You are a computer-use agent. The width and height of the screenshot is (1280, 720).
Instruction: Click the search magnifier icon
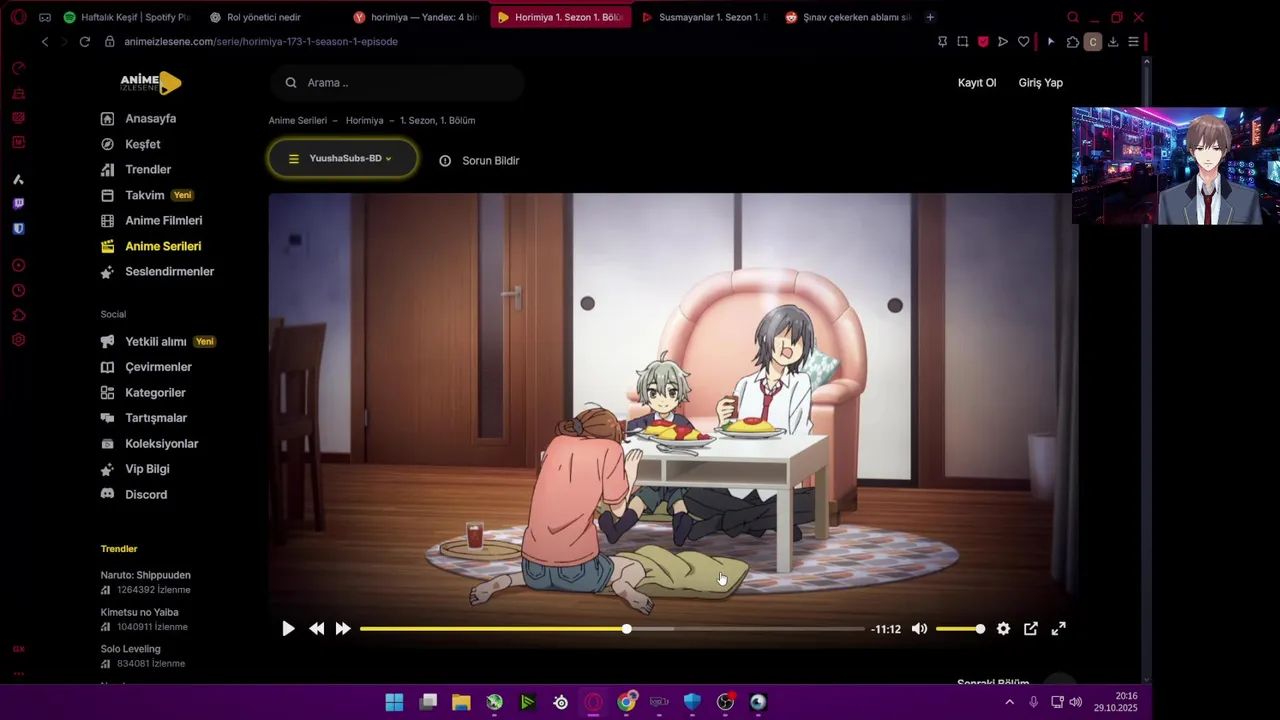(x=291, y=83)
